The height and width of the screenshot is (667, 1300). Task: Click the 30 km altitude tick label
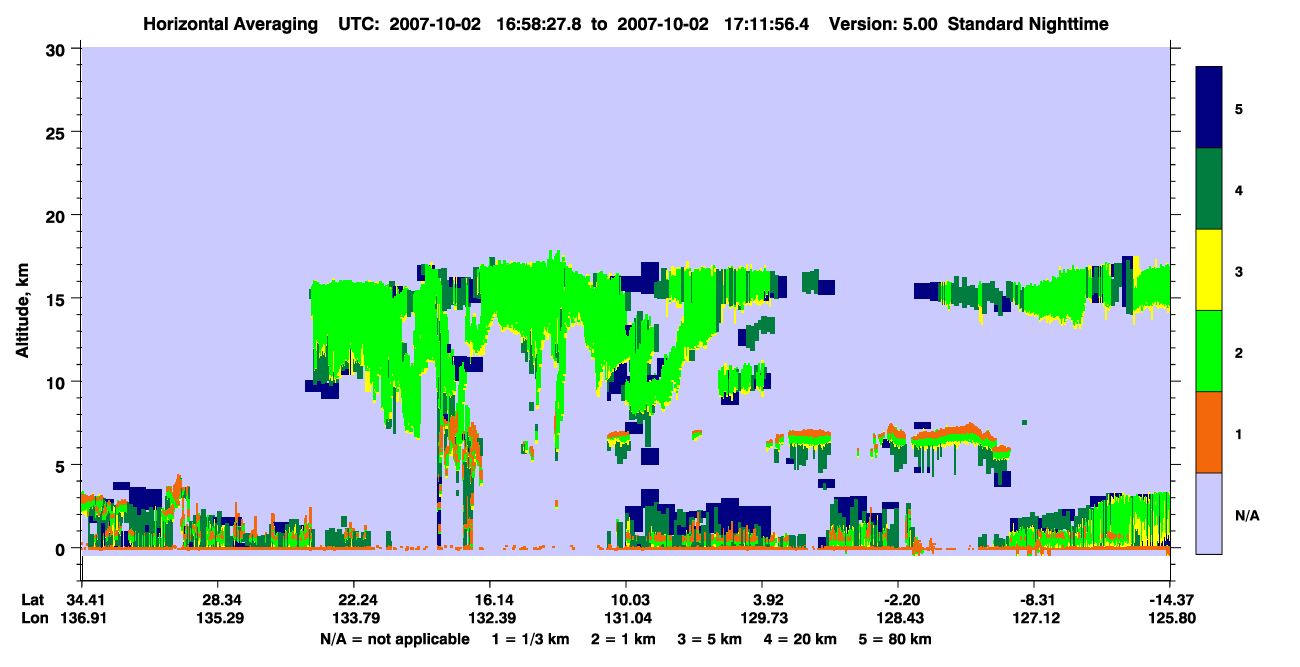click(x=58, y=49)
